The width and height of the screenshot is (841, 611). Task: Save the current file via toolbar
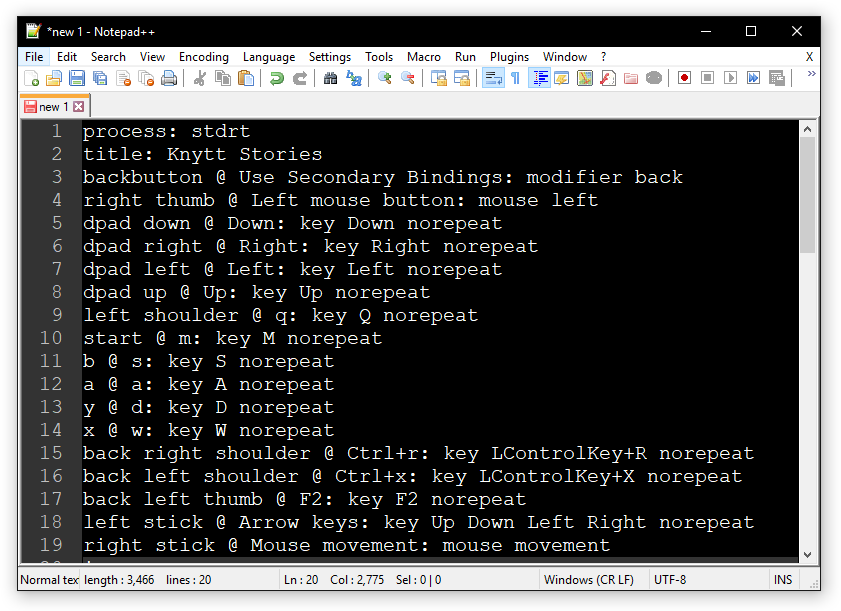[x=77, y=78]
